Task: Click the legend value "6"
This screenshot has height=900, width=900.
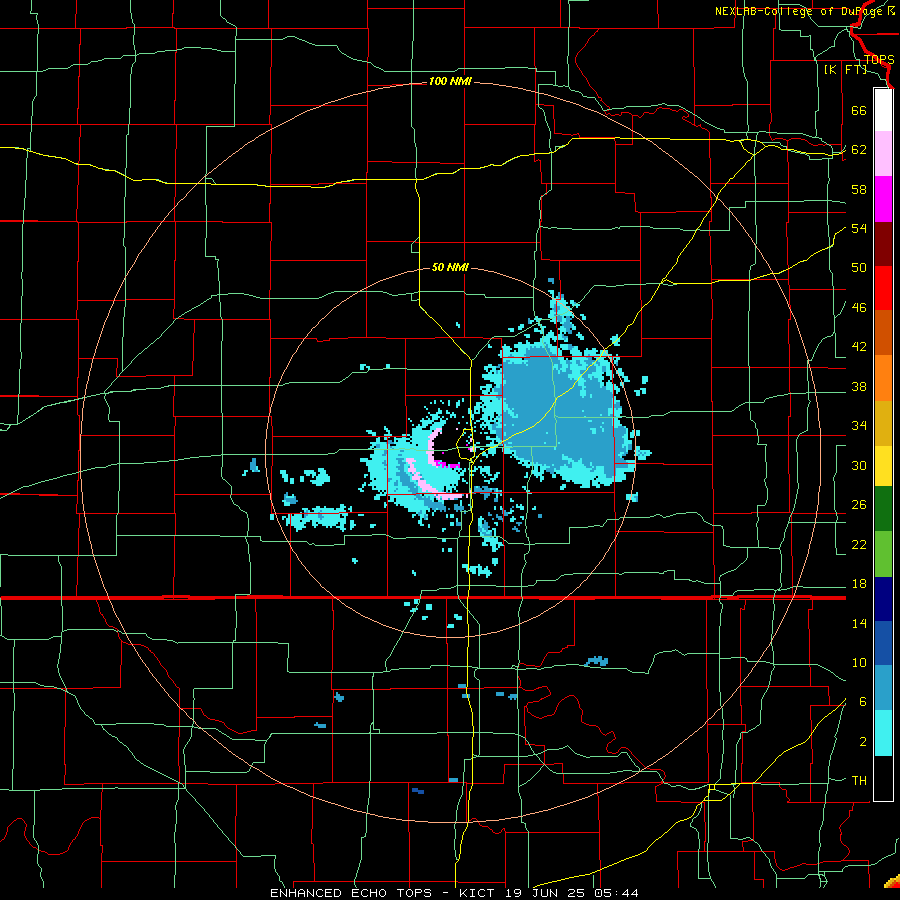Action: (862, 702)
